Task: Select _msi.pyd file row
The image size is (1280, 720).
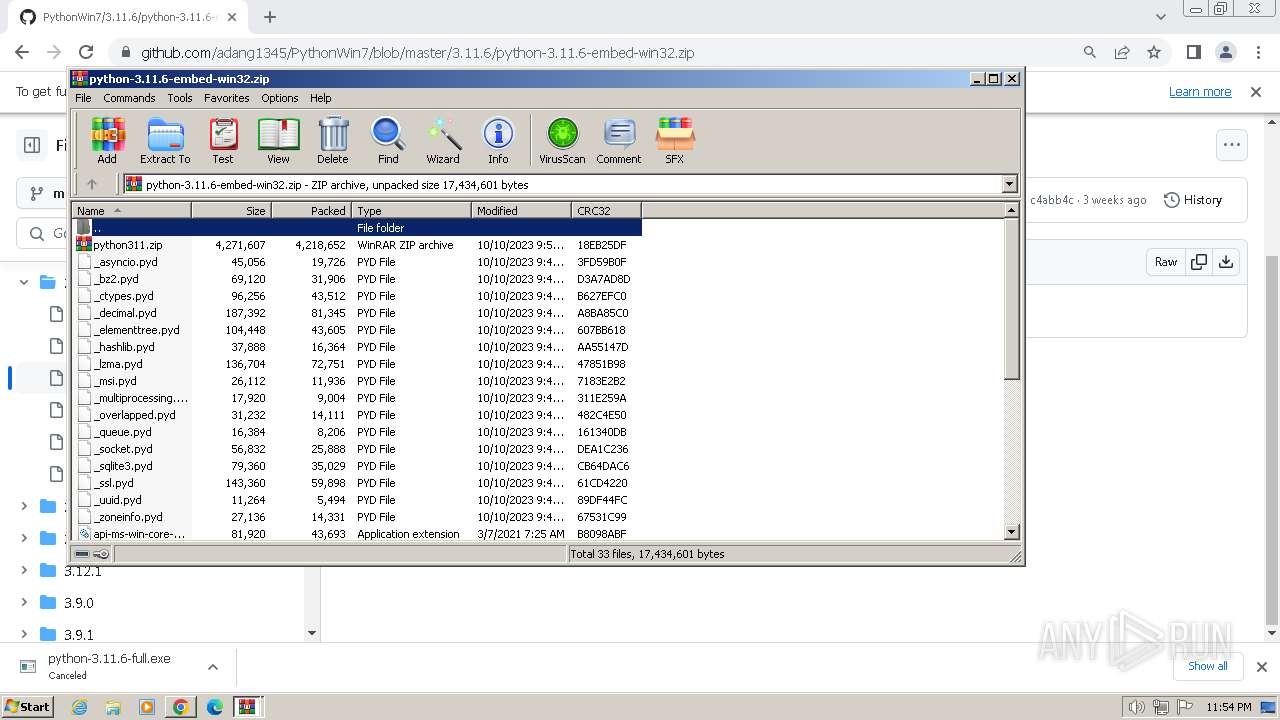Action: click(357, 381)
